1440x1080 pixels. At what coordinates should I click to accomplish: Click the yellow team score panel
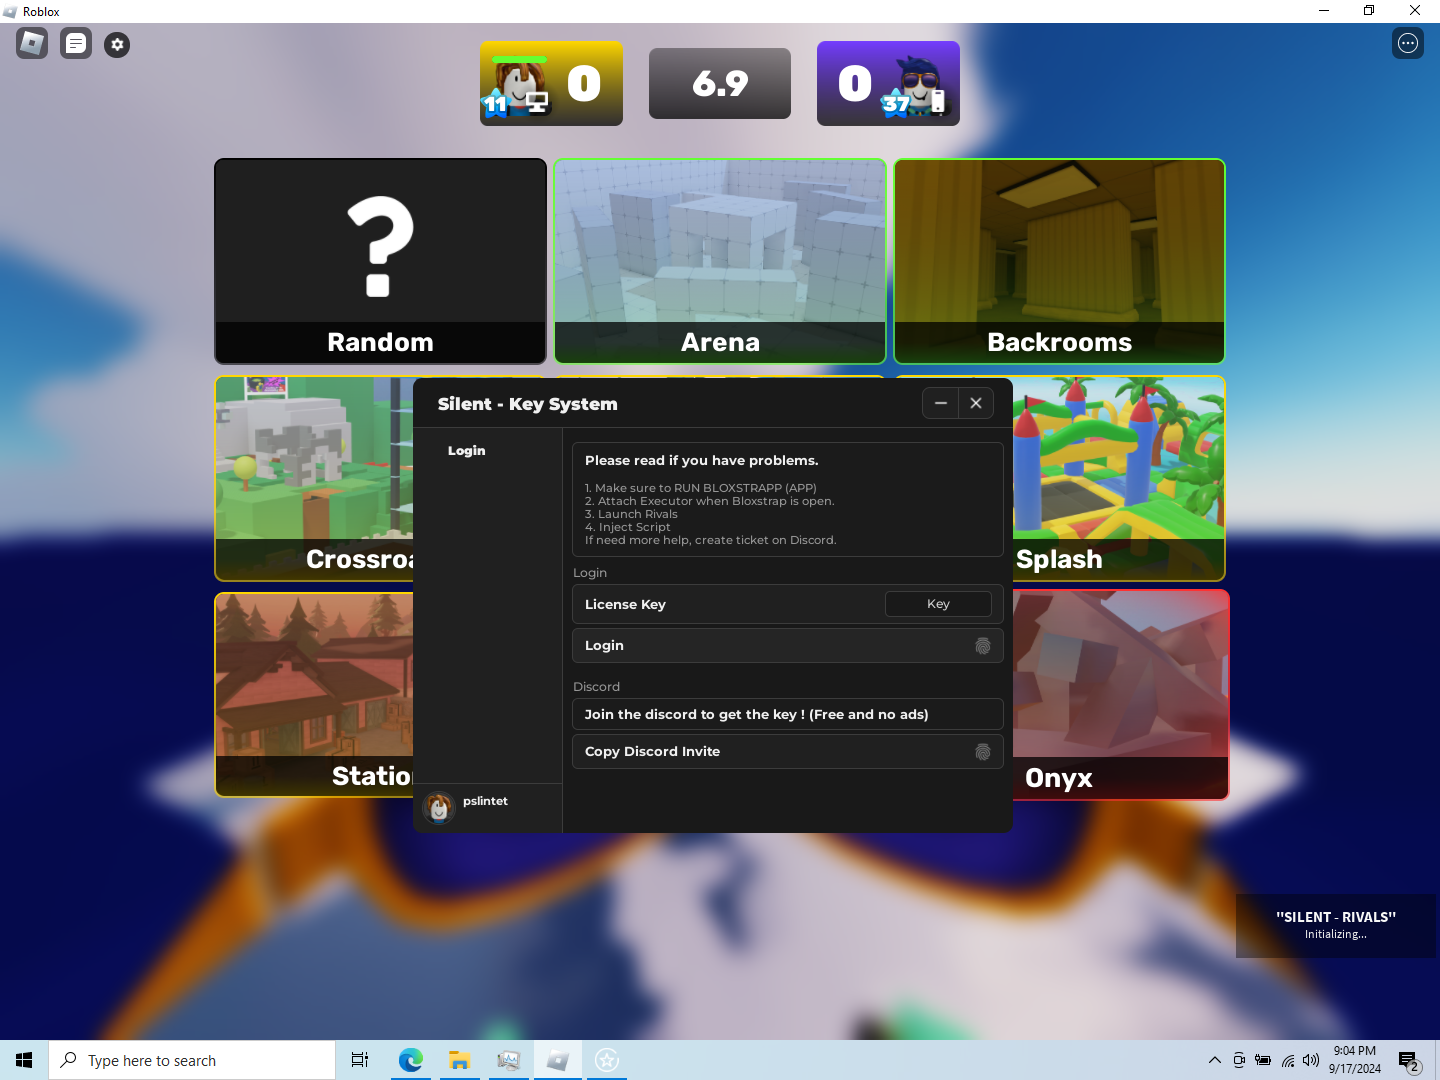(551, 83)
